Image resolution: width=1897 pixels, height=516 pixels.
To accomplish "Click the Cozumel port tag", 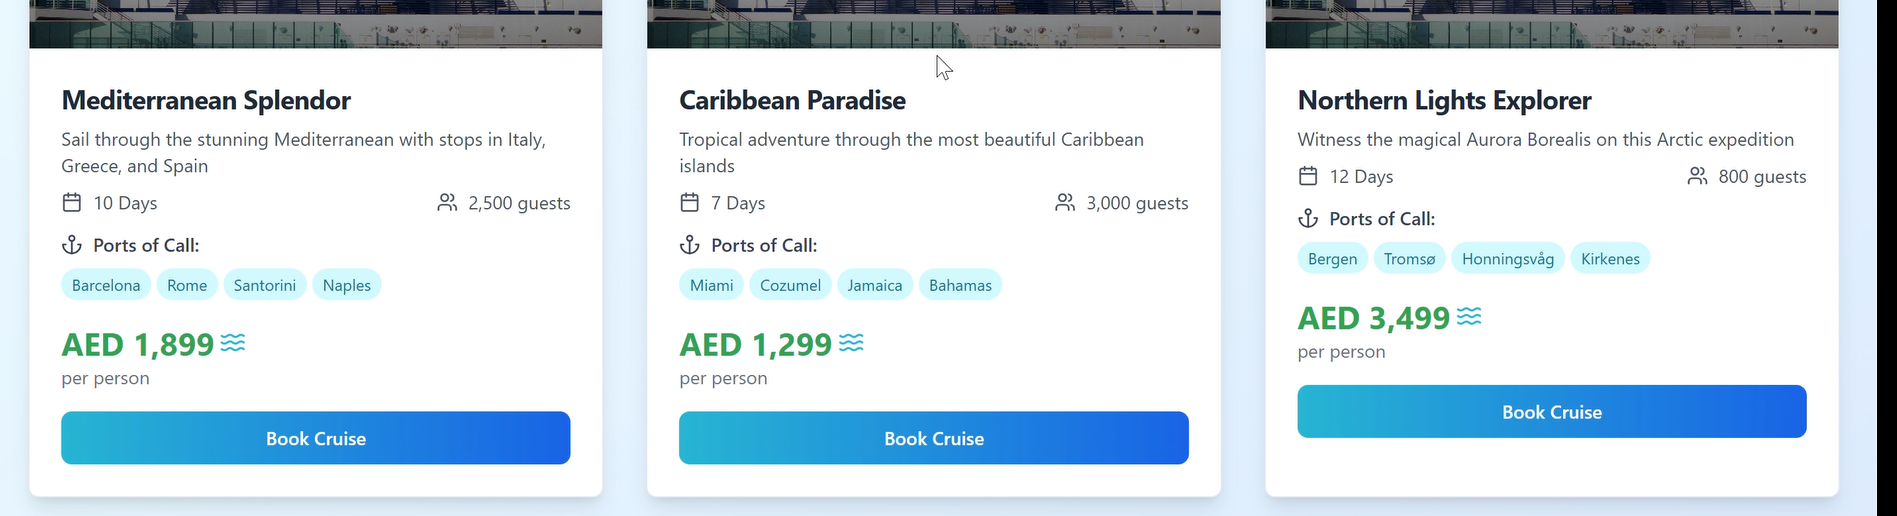I will (790, 285).
